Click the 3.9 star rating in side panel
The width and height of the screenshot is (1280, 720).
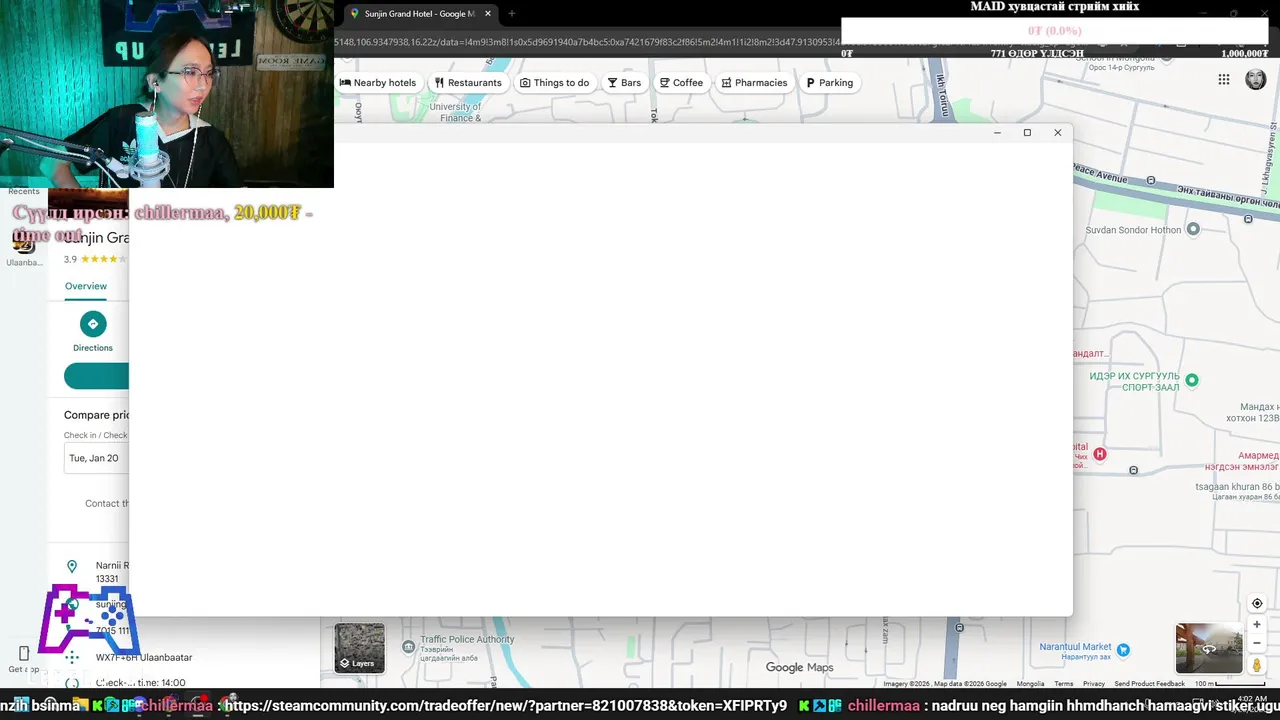pos(94,259)
